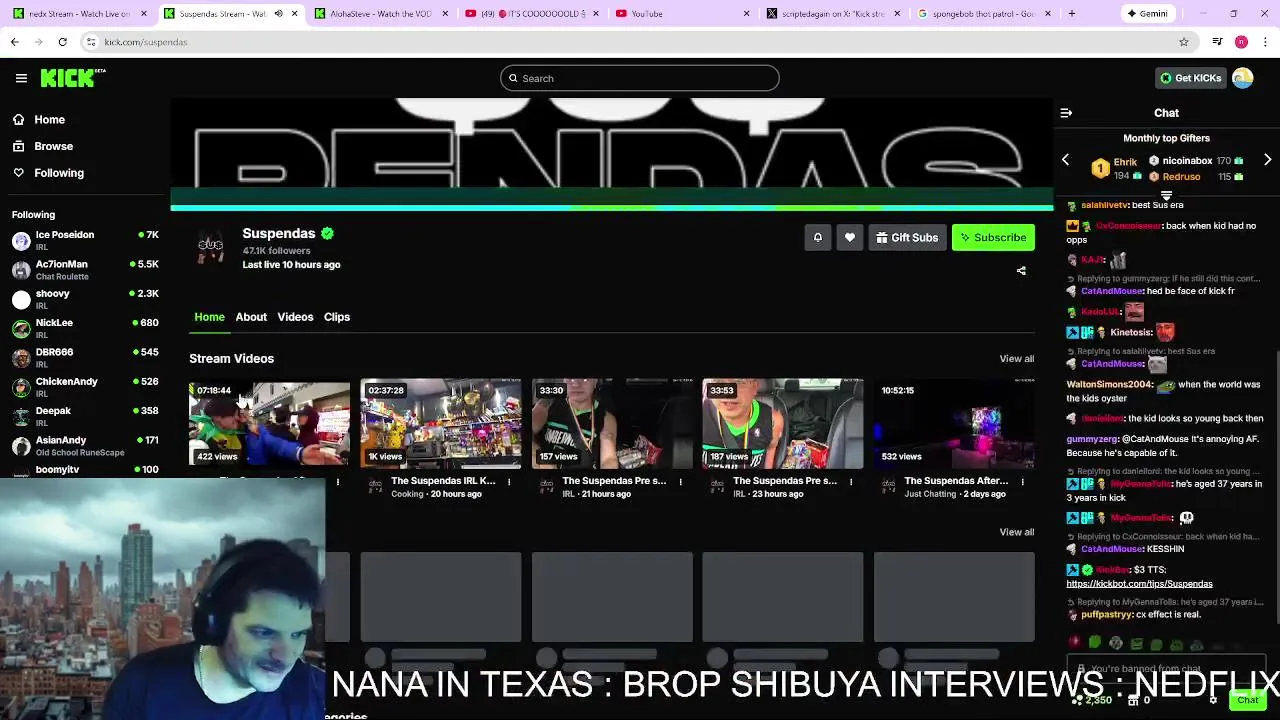Click the Get KICKs button
Image resolution: width=1280 pixels, height=720 pixels.
(x=1190, y=78)
